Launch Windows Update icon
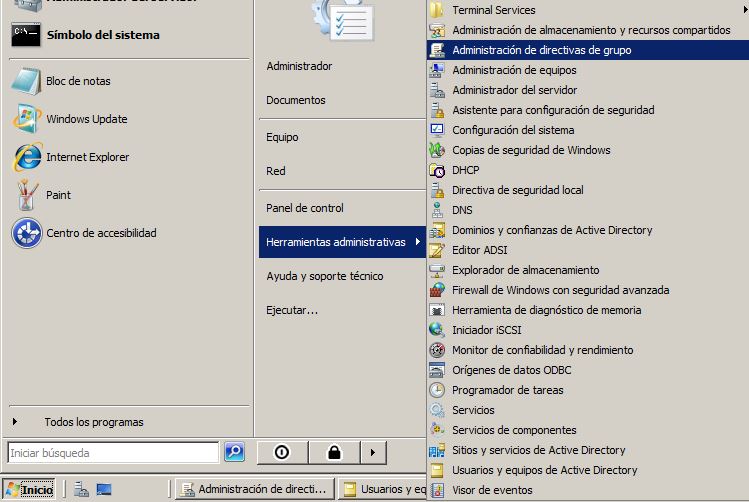 point(26,118)
